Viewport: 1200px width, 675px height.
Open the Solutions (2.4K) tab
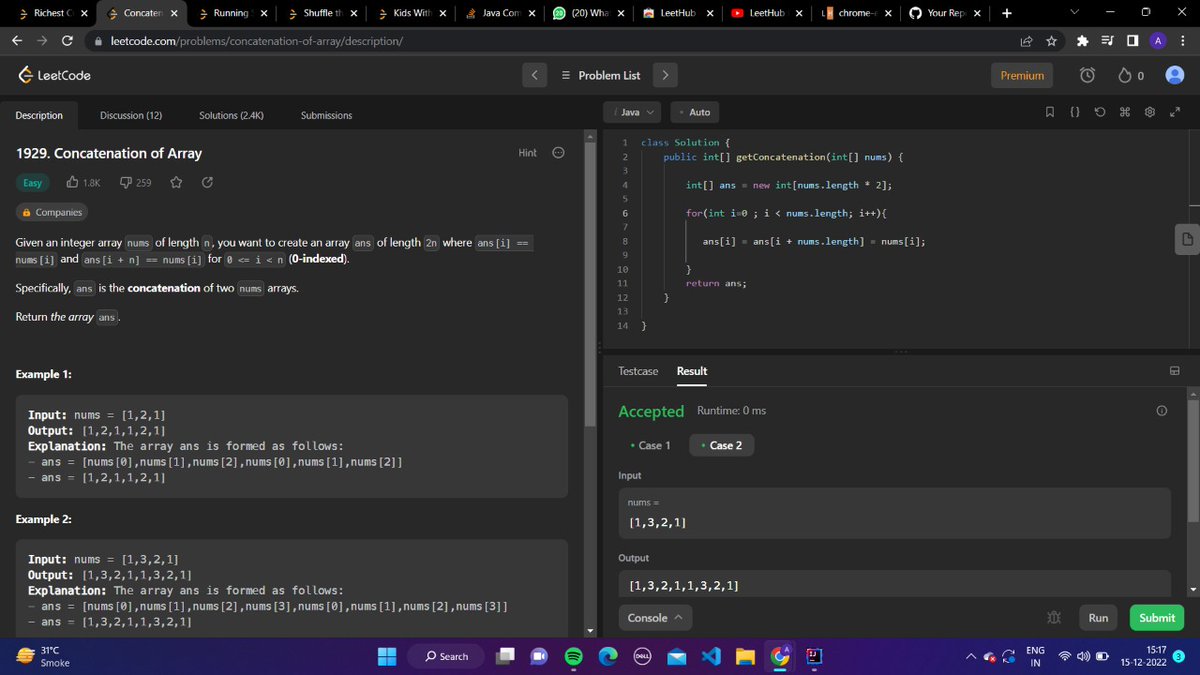coord(231,115)
